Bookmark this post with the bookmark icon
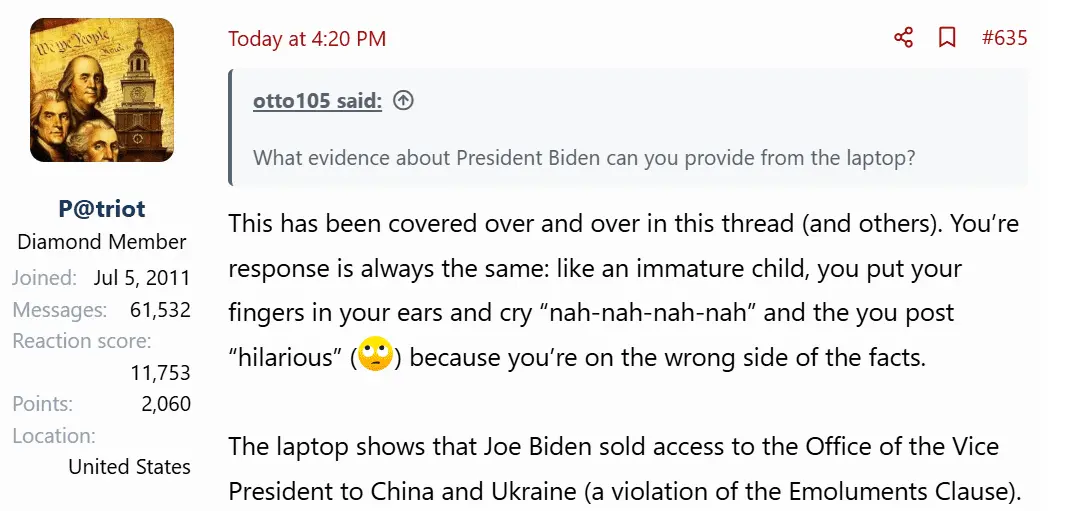This screenshot has height=511, width=1067. pos(946,38)
